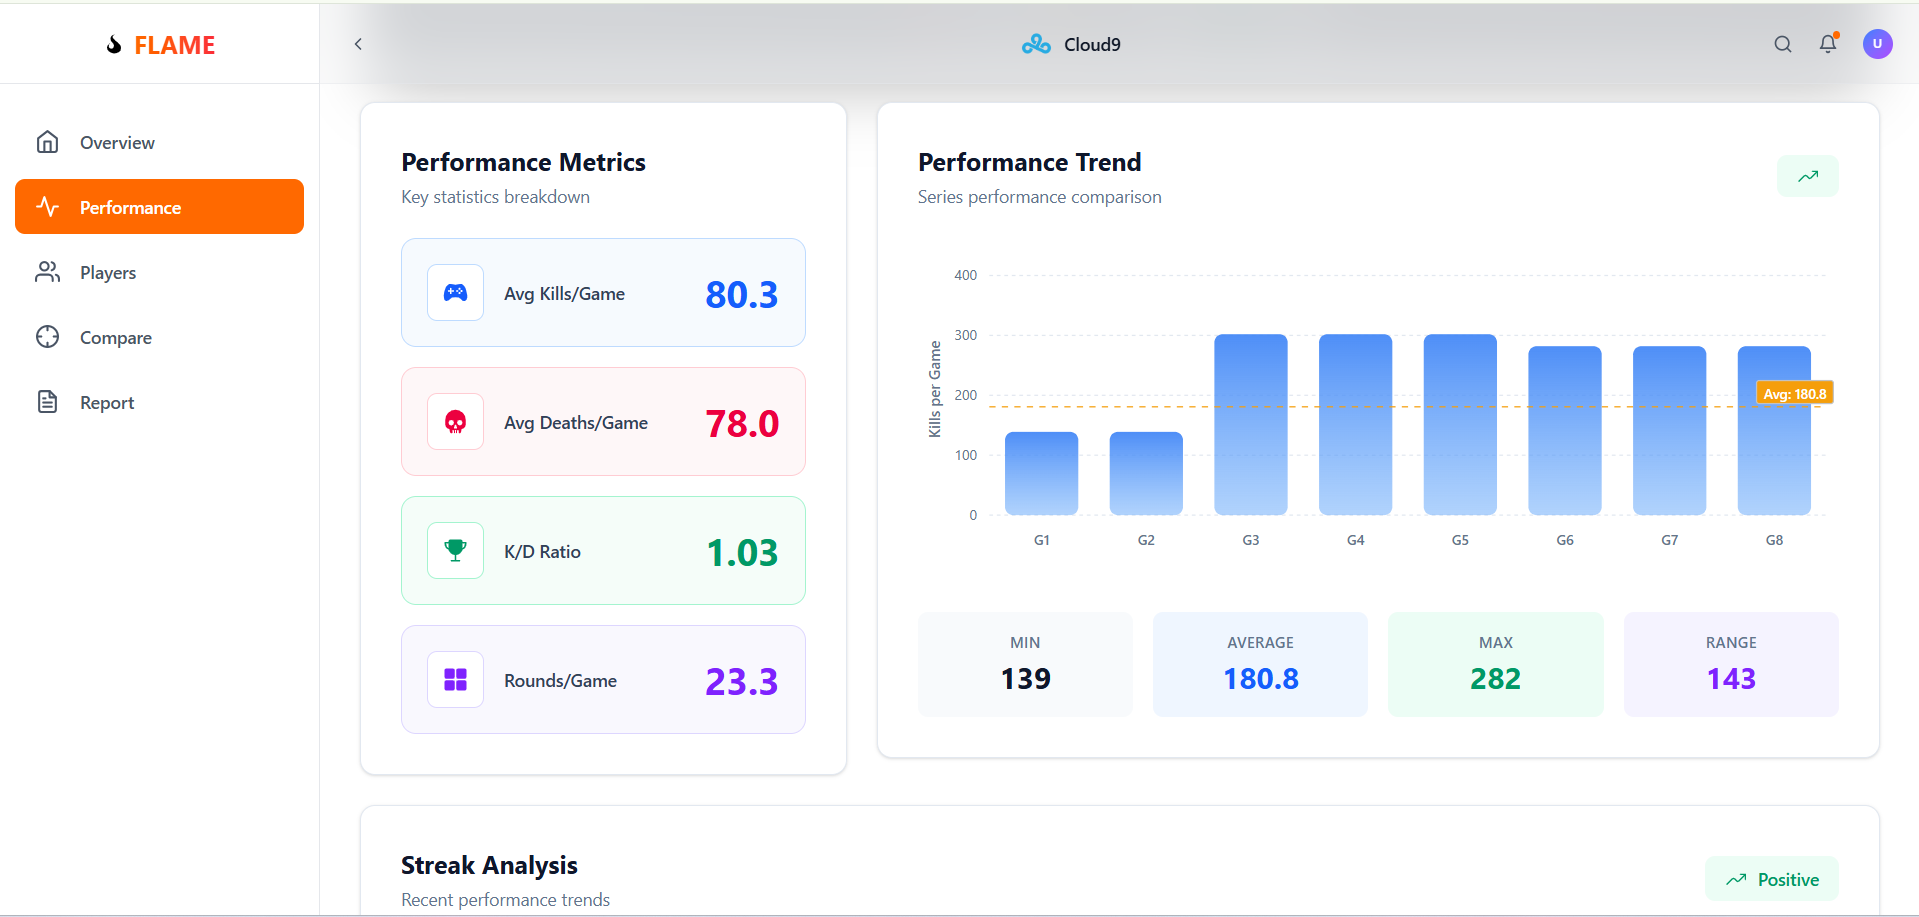Click the Performance activity pulse icon
The width and height of the screenshot is (1919, 917).
[x=47, y=207]
